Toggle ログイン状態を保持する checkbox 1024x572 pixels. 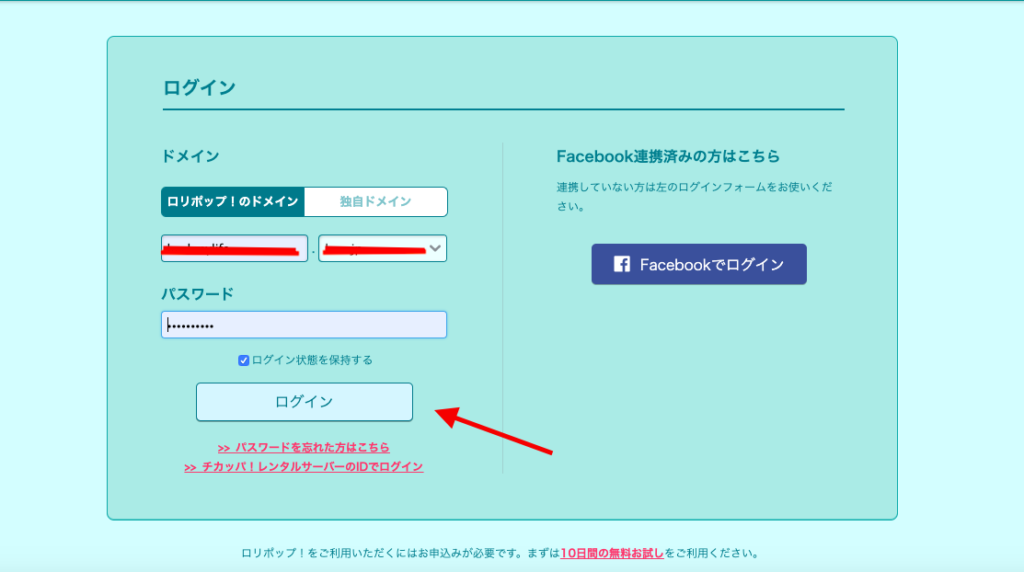tap(244, 360)
